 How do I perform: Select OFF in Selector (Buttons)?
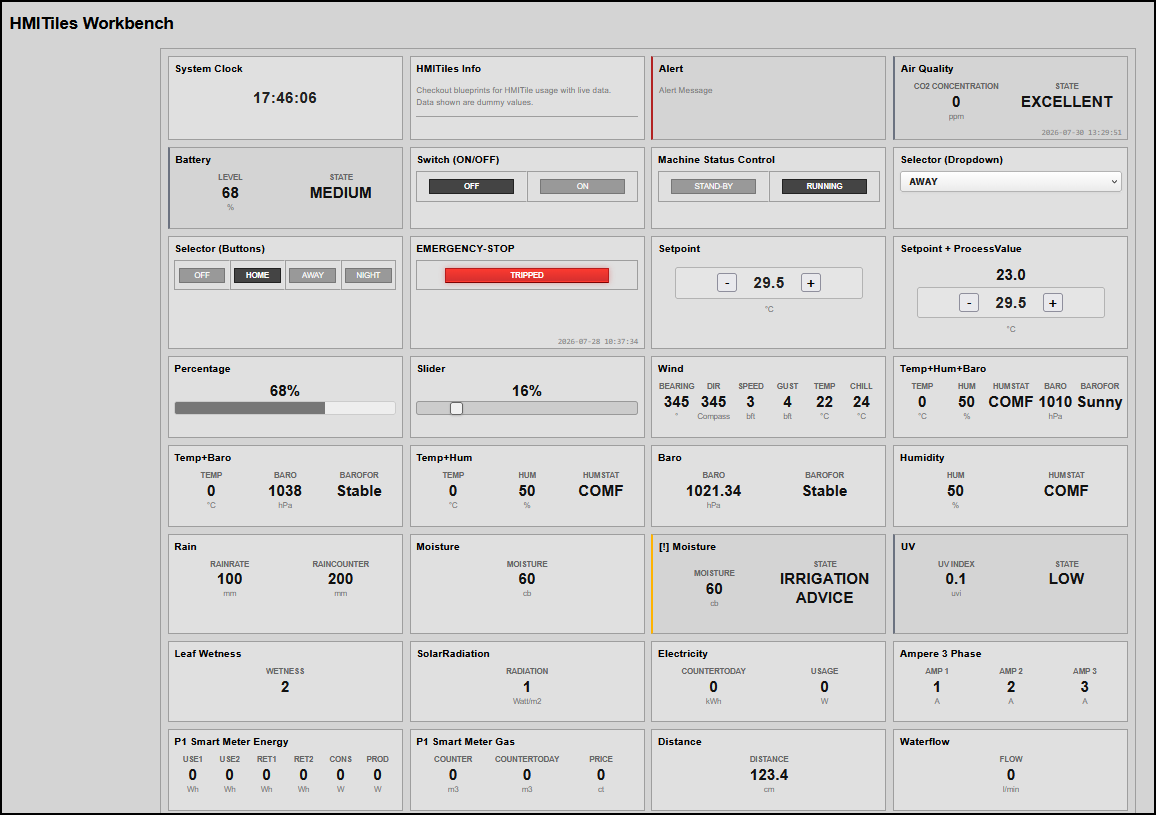coord(202,275)
